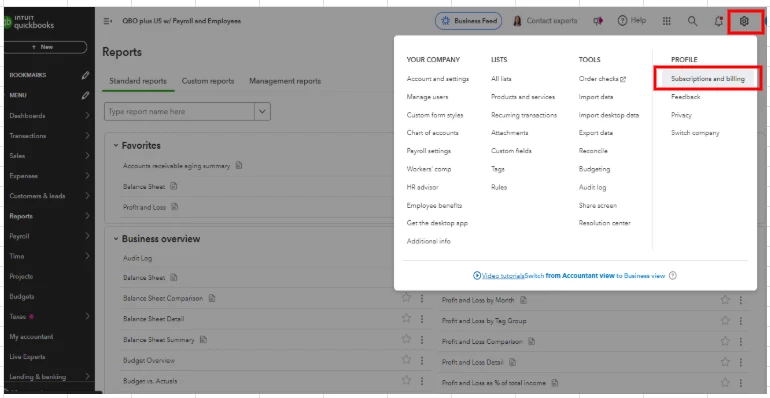This screenshot has height=398, width=770.
Task: Open Chart of accounts from menu
Action: 432,133
